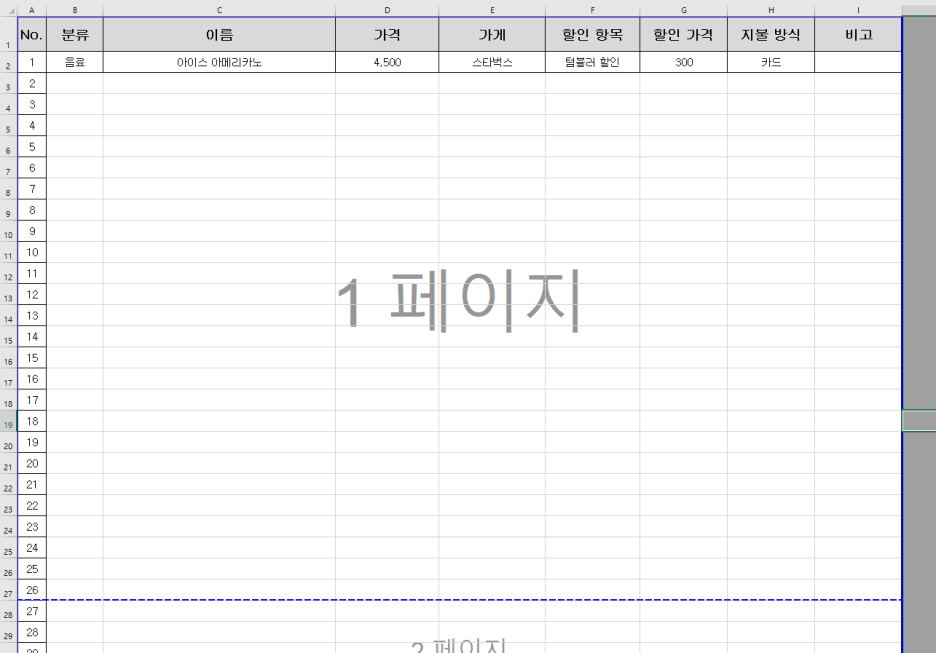The width and height of the screenshot is (936, 653).
Task: Click the cell numbered 10 in No. column
Action: coord(32,252)
